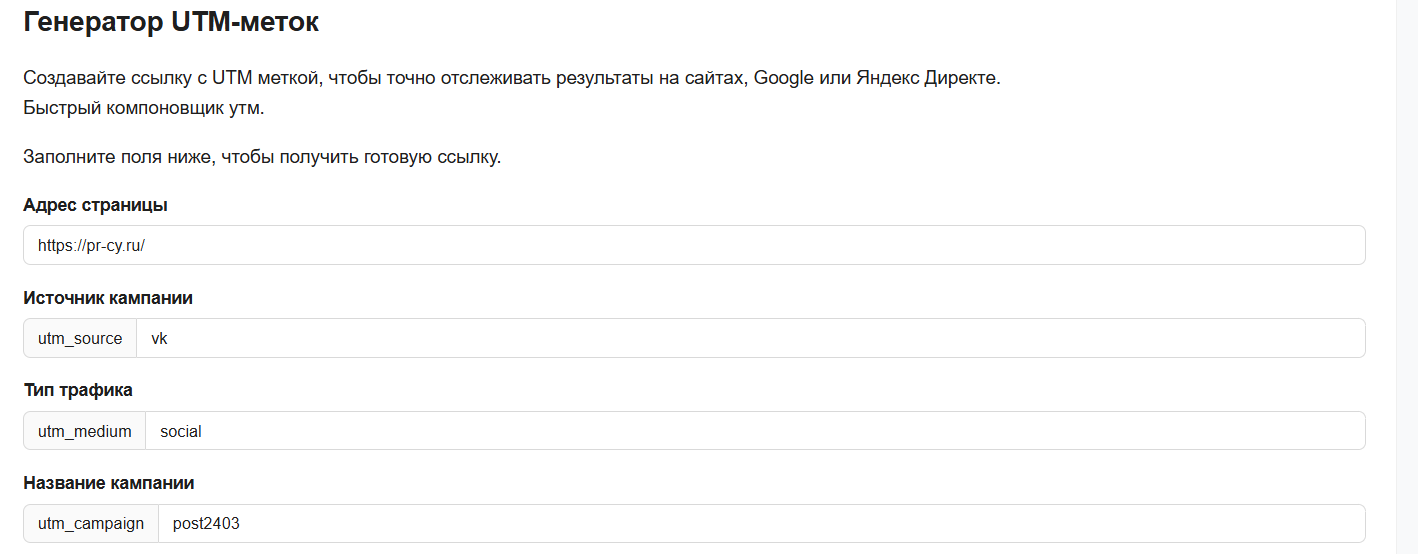Focus the utm_campaign input containing 'post2403'
The width and height of the screenshot is (1418, 554).
[761, 523]
